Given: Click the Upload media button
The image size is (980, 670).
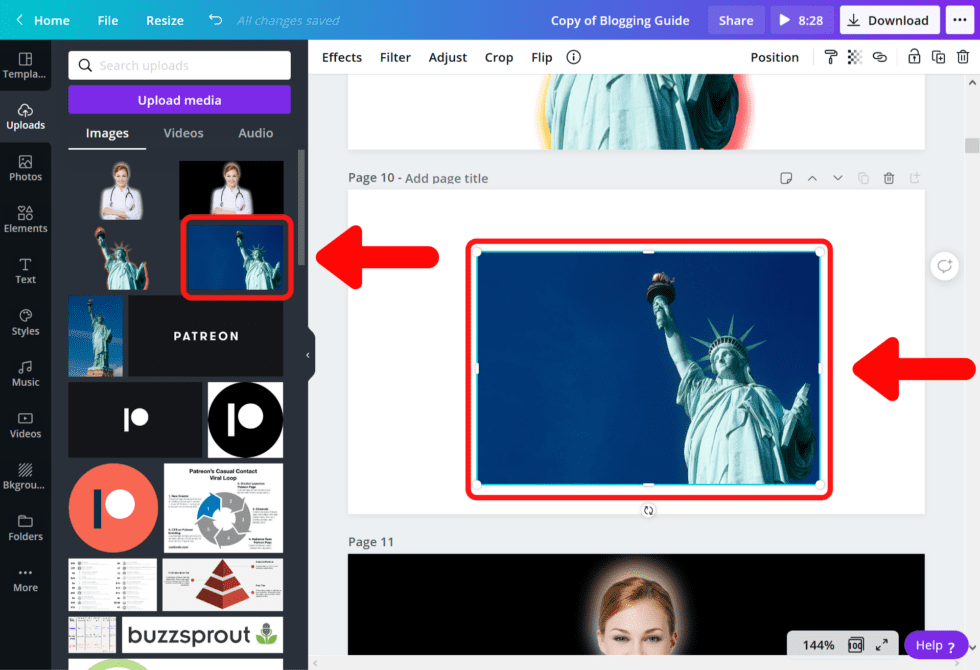Looking at the screenshot, I should tap(179, 100).
